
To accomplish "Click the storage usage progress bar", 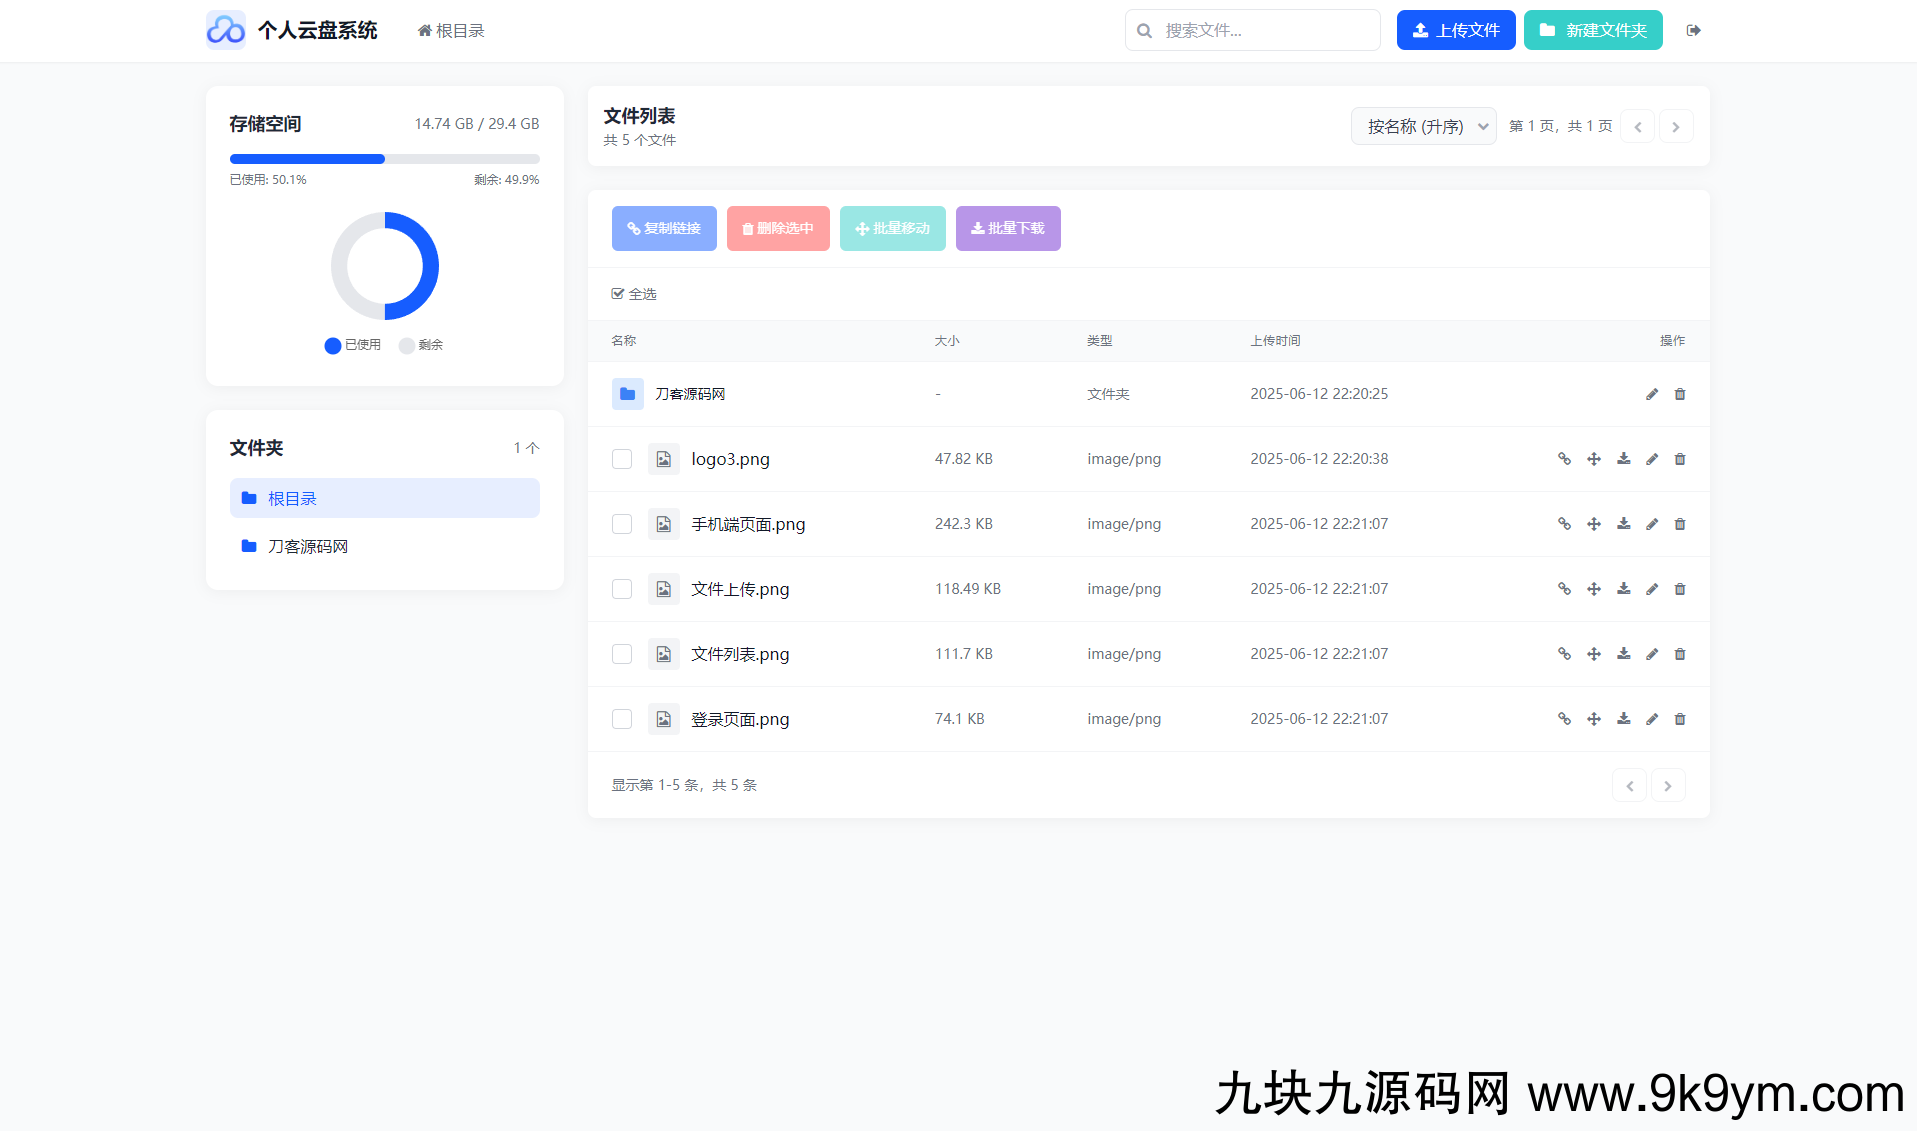I will [384, 158].
